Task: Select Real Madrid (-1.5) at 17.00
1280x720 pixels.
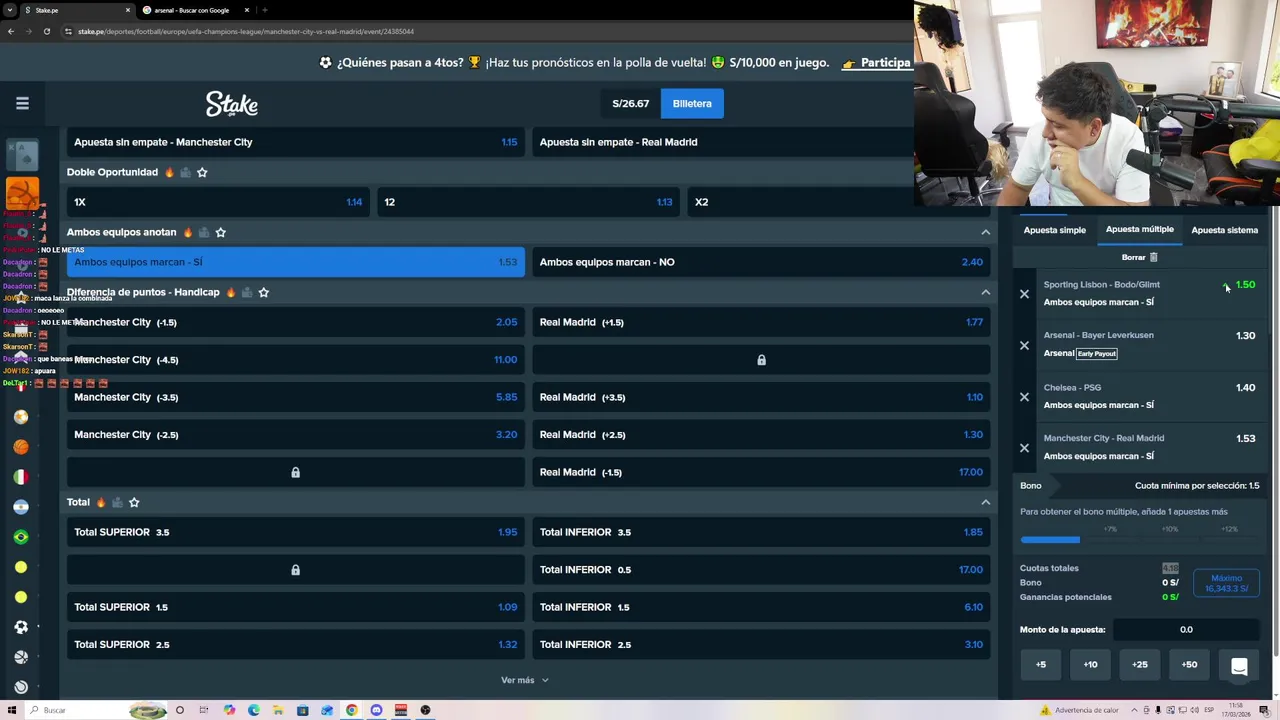Action: [761, 472]
